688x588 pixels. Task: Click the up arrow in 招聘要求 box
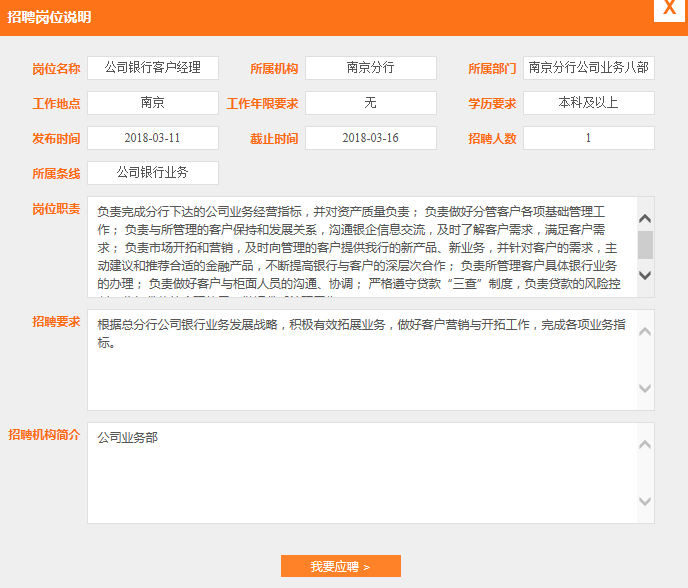pyautogui.click(x=645, y=332)
